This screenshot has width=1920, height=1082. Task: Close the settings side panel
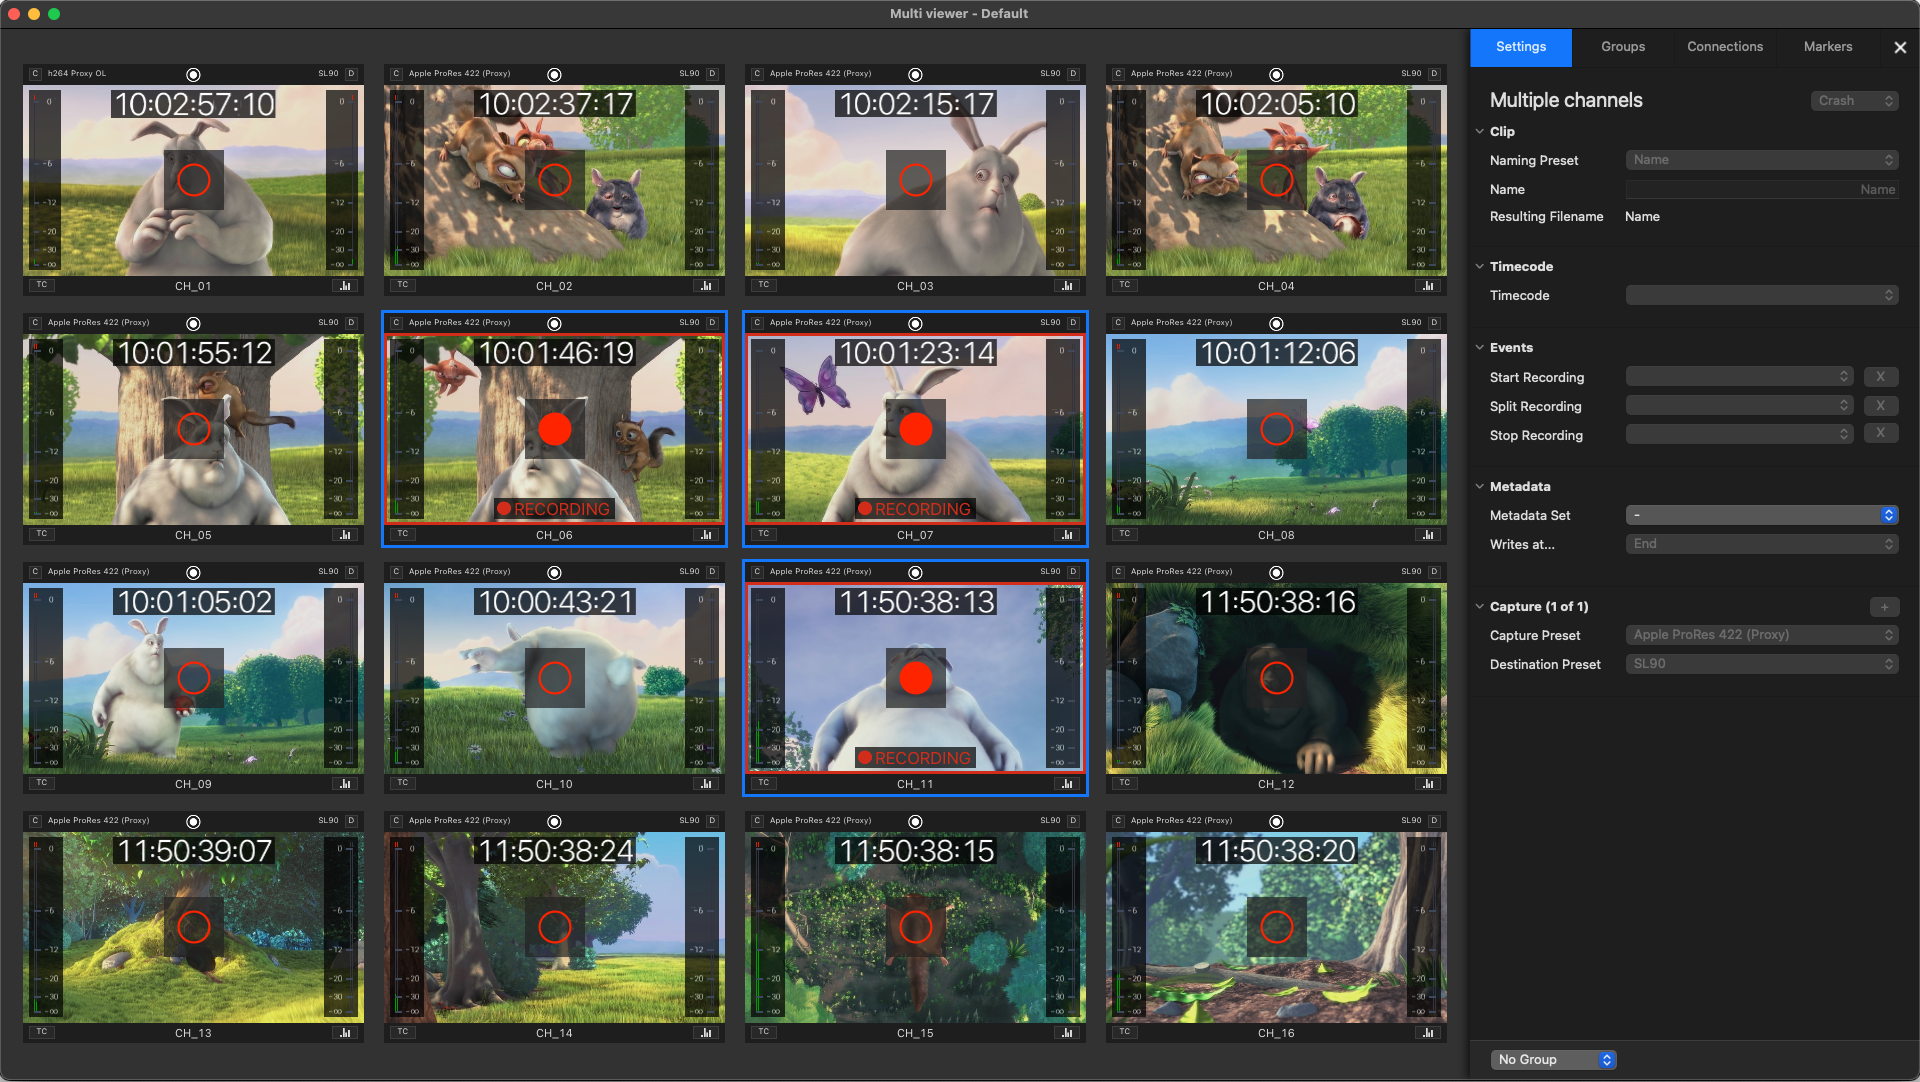(x=1900, y=47)
